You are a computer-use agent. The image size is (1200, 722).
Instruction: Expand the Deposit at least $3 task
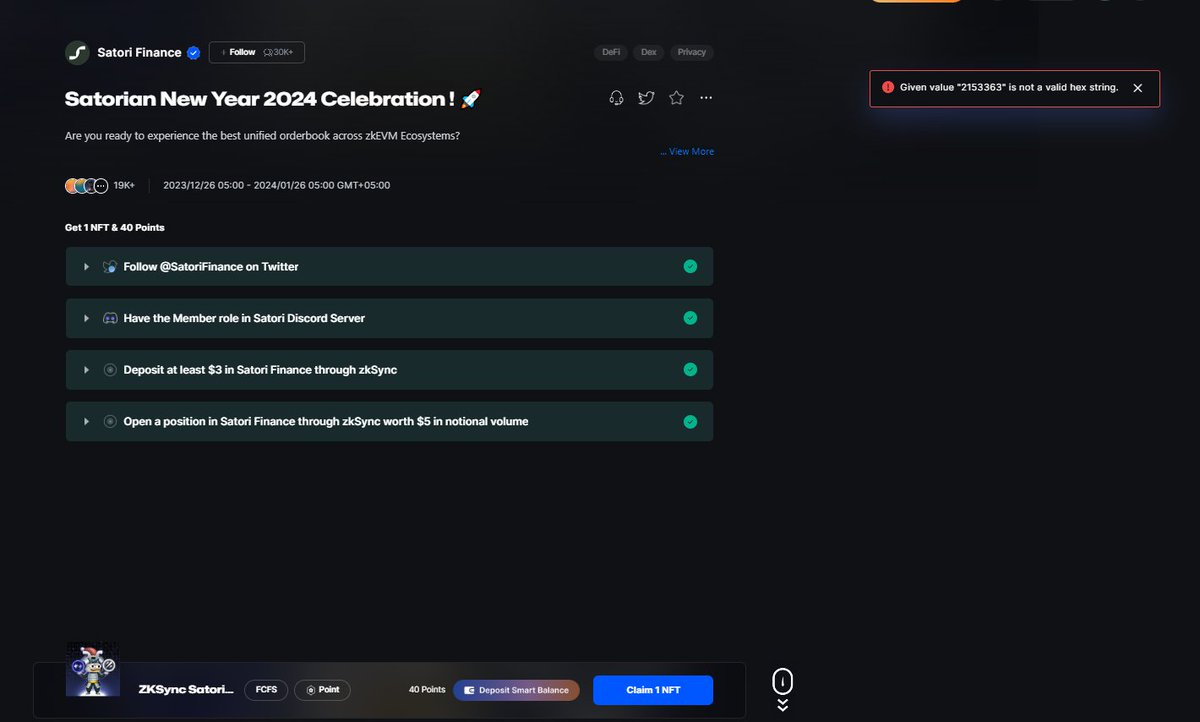coord(87,370)
